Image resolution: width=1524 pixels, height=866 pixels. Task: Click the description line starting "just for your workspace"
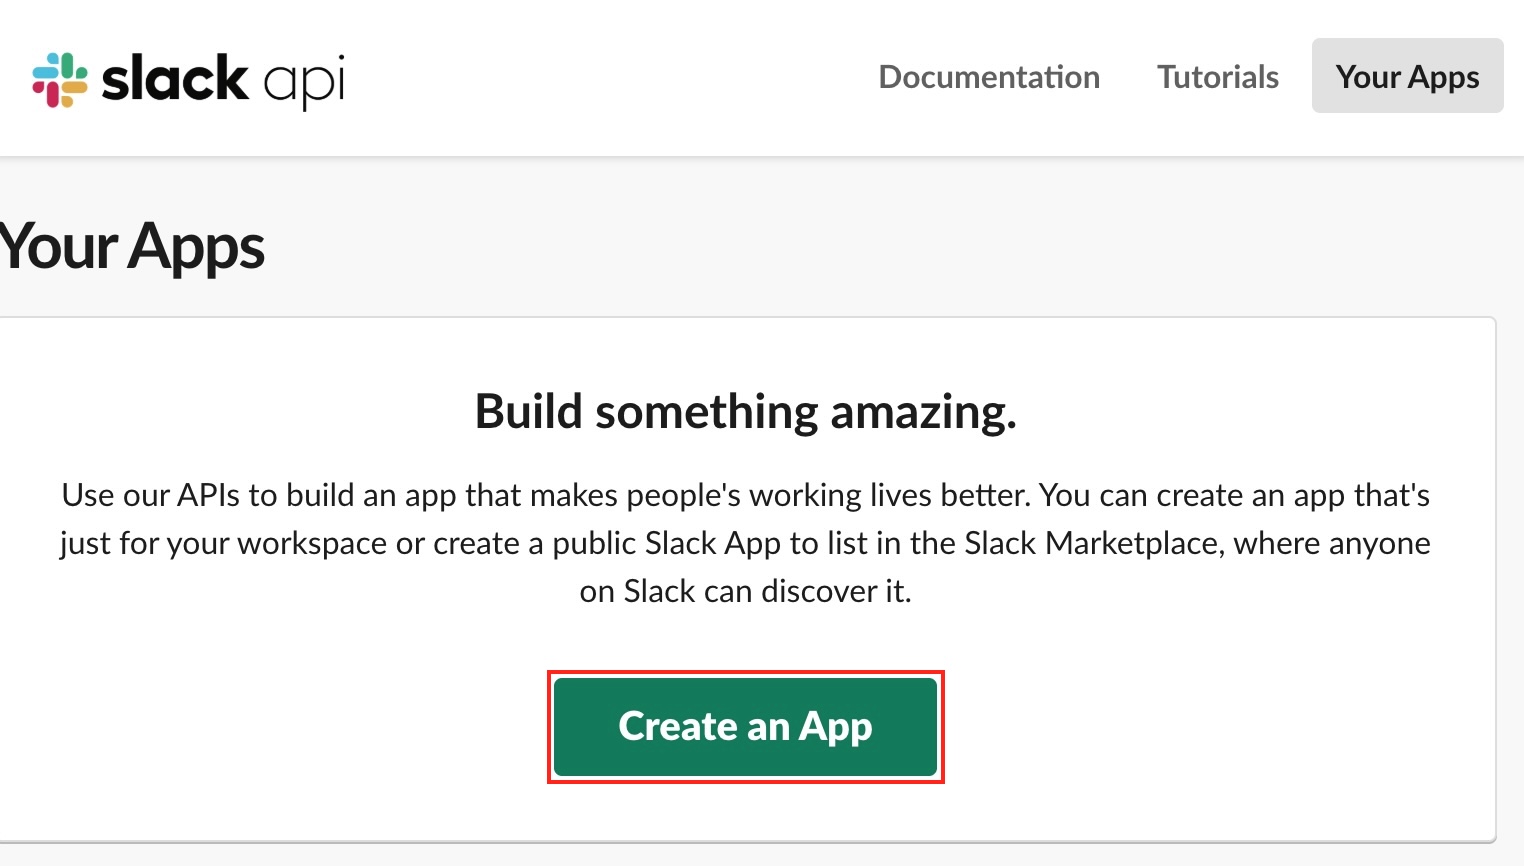(745, 543)
